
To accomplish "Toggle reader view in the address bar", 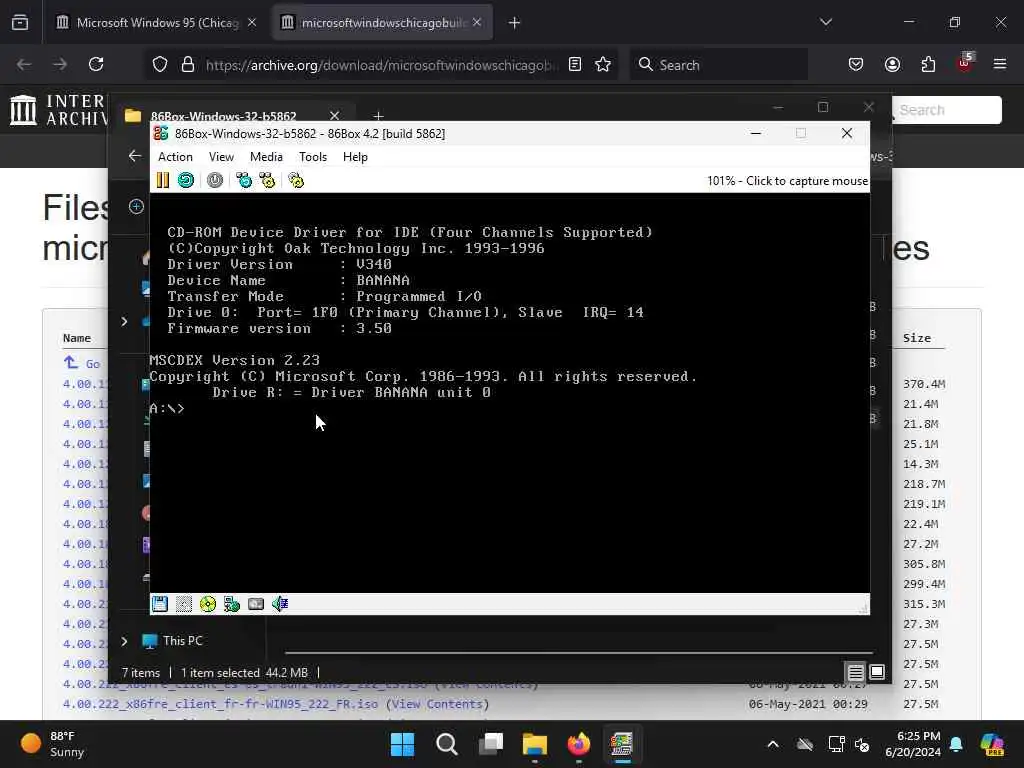I will pos(575,64).
